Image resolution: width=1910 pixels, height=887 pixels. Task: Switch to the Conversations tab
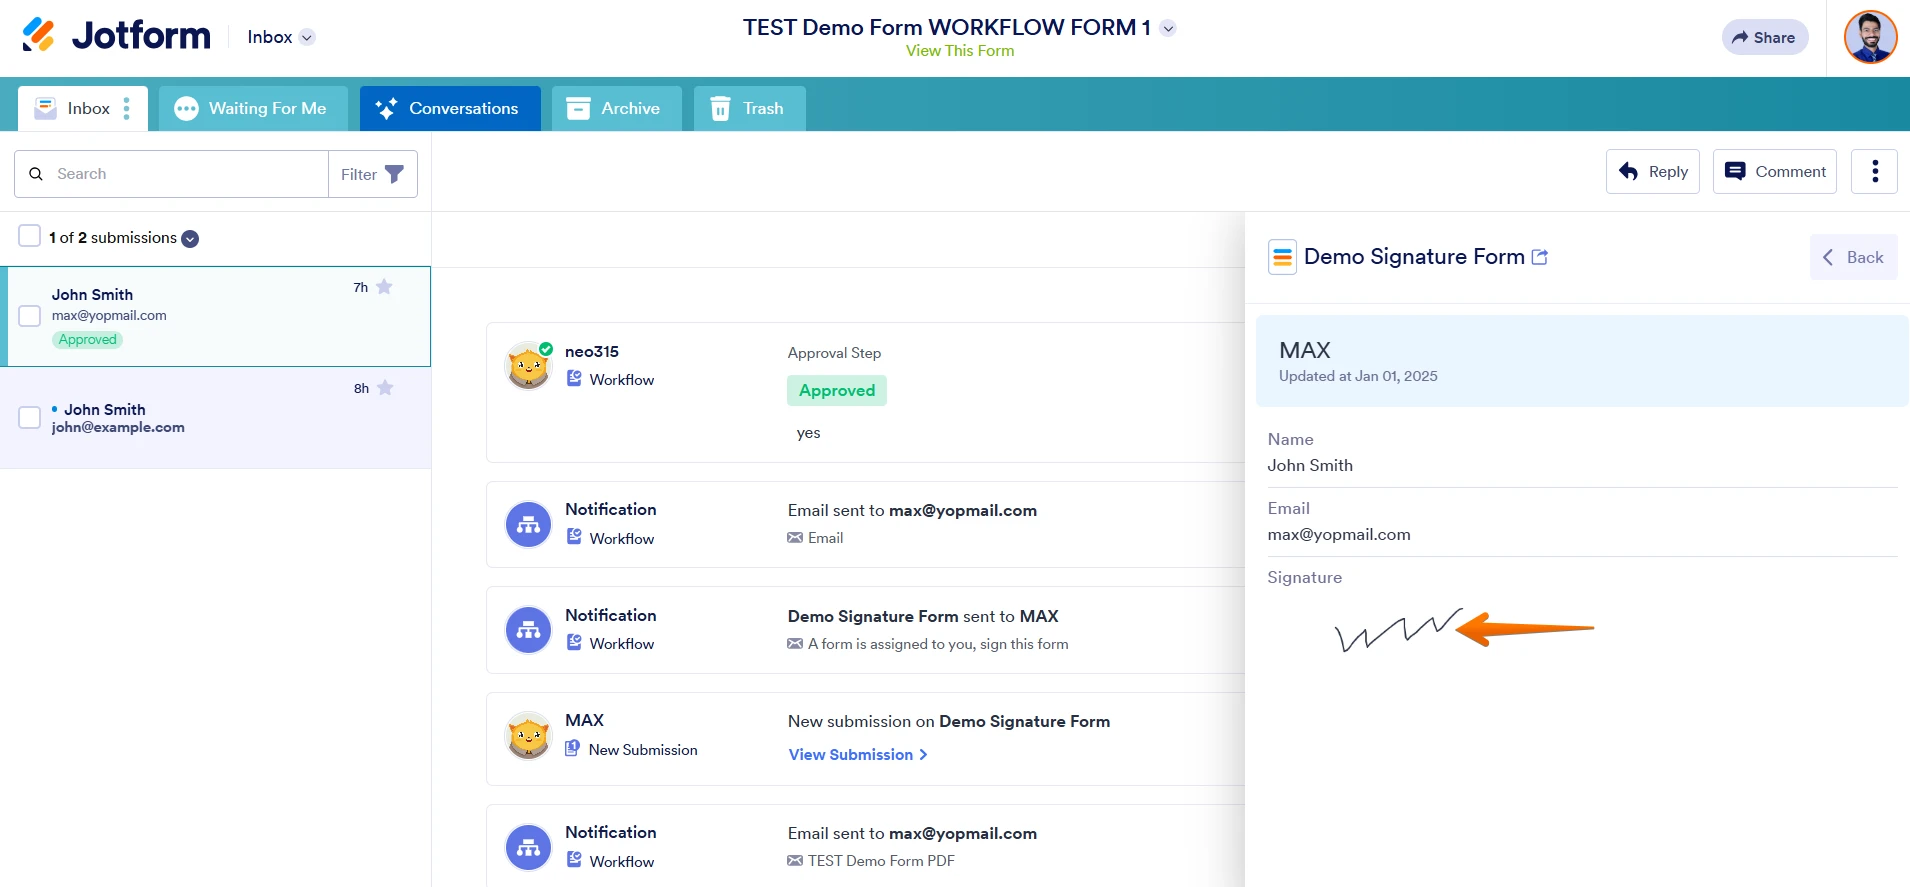[450, 108]
